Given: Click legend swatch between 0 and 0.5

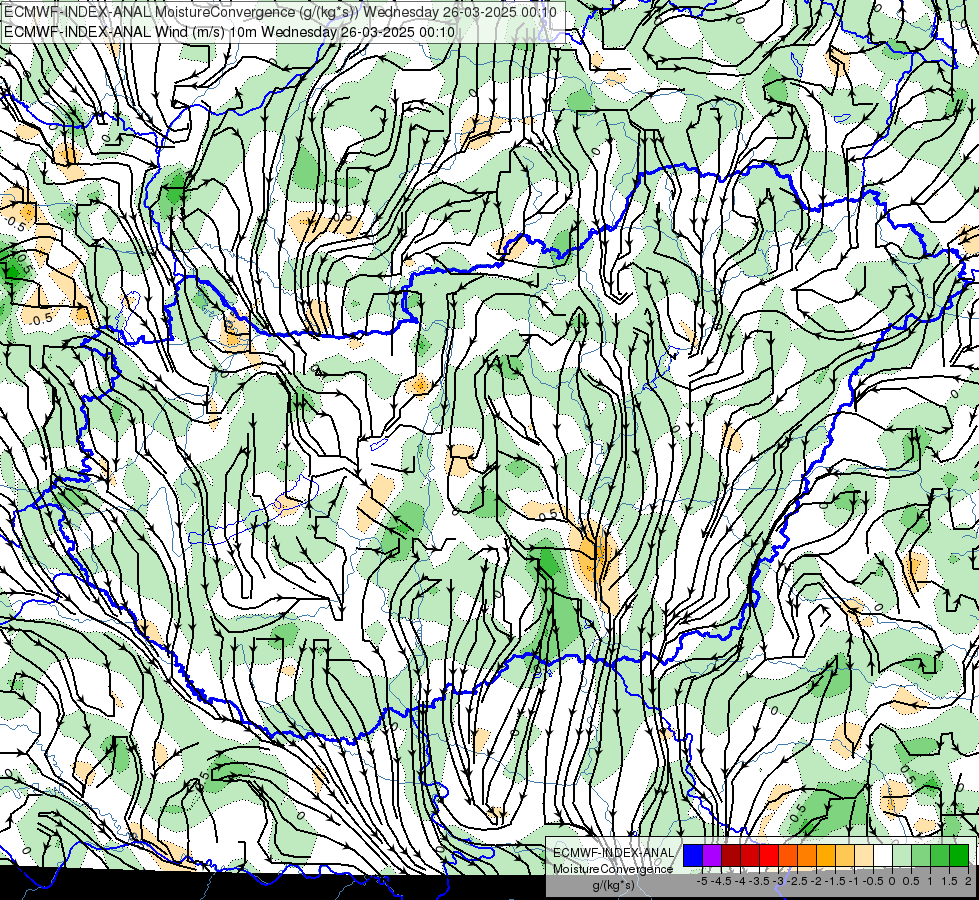Looking at the screenshot, I should [902, 856].
